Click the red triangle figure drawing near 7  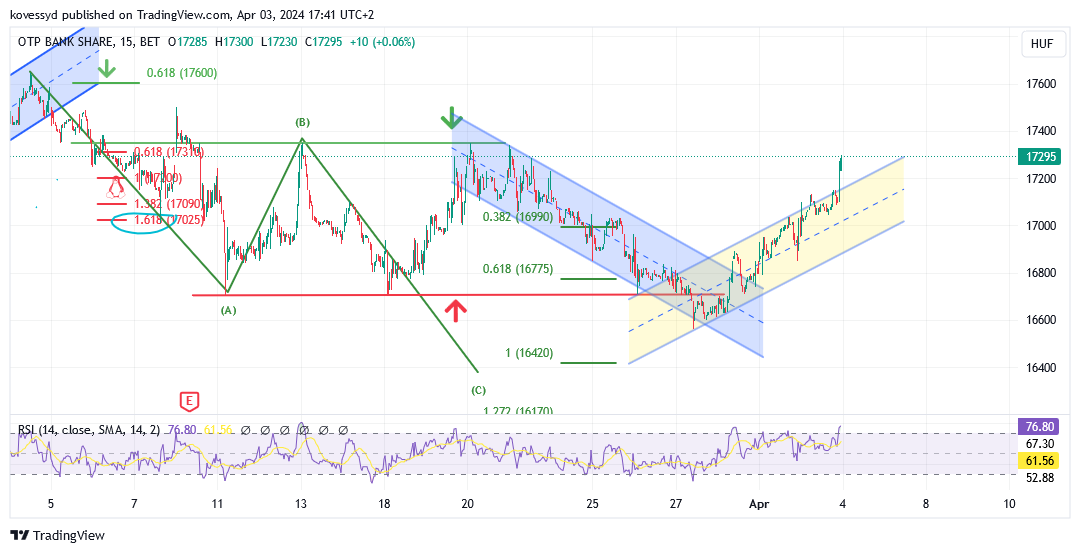115,187
